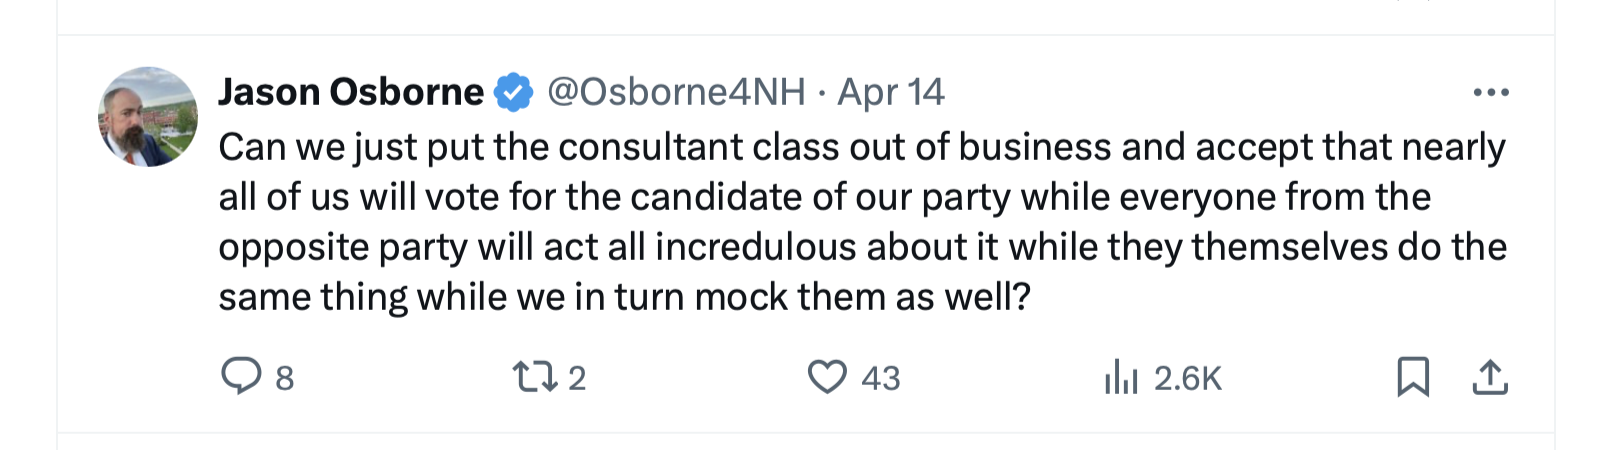Click the 2.6K views count
This screenshot has height=450, width=1612.
point(1188,378)
